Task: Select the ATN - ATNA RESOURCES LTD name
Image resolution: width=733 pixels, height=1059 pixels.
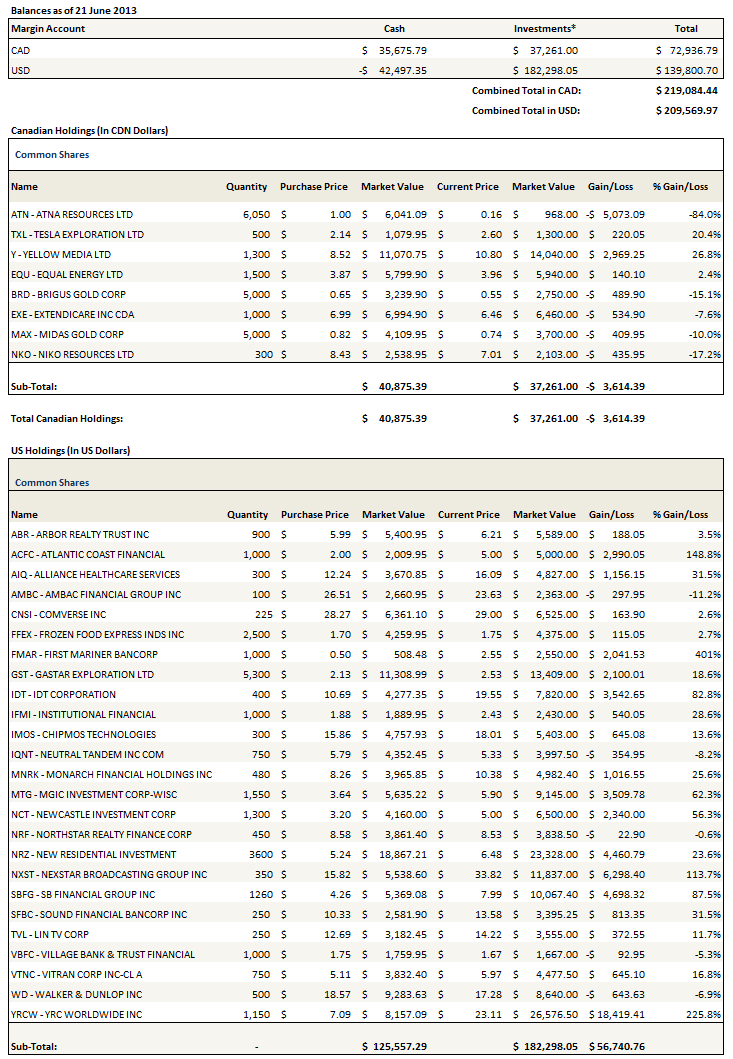Action: click(x=71, y=214)
